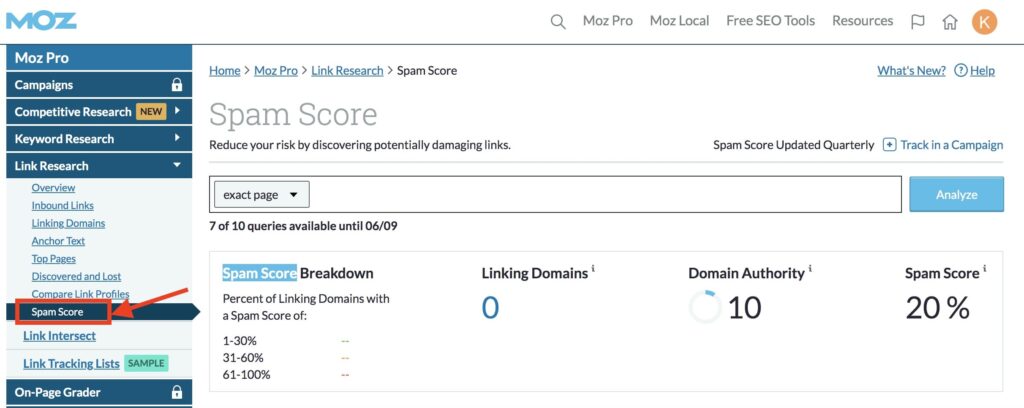Image resolution: width=1024 pixels, height=408 pixels.
Task: Click the Linking Domains count 0
Action: click(490, 307)
